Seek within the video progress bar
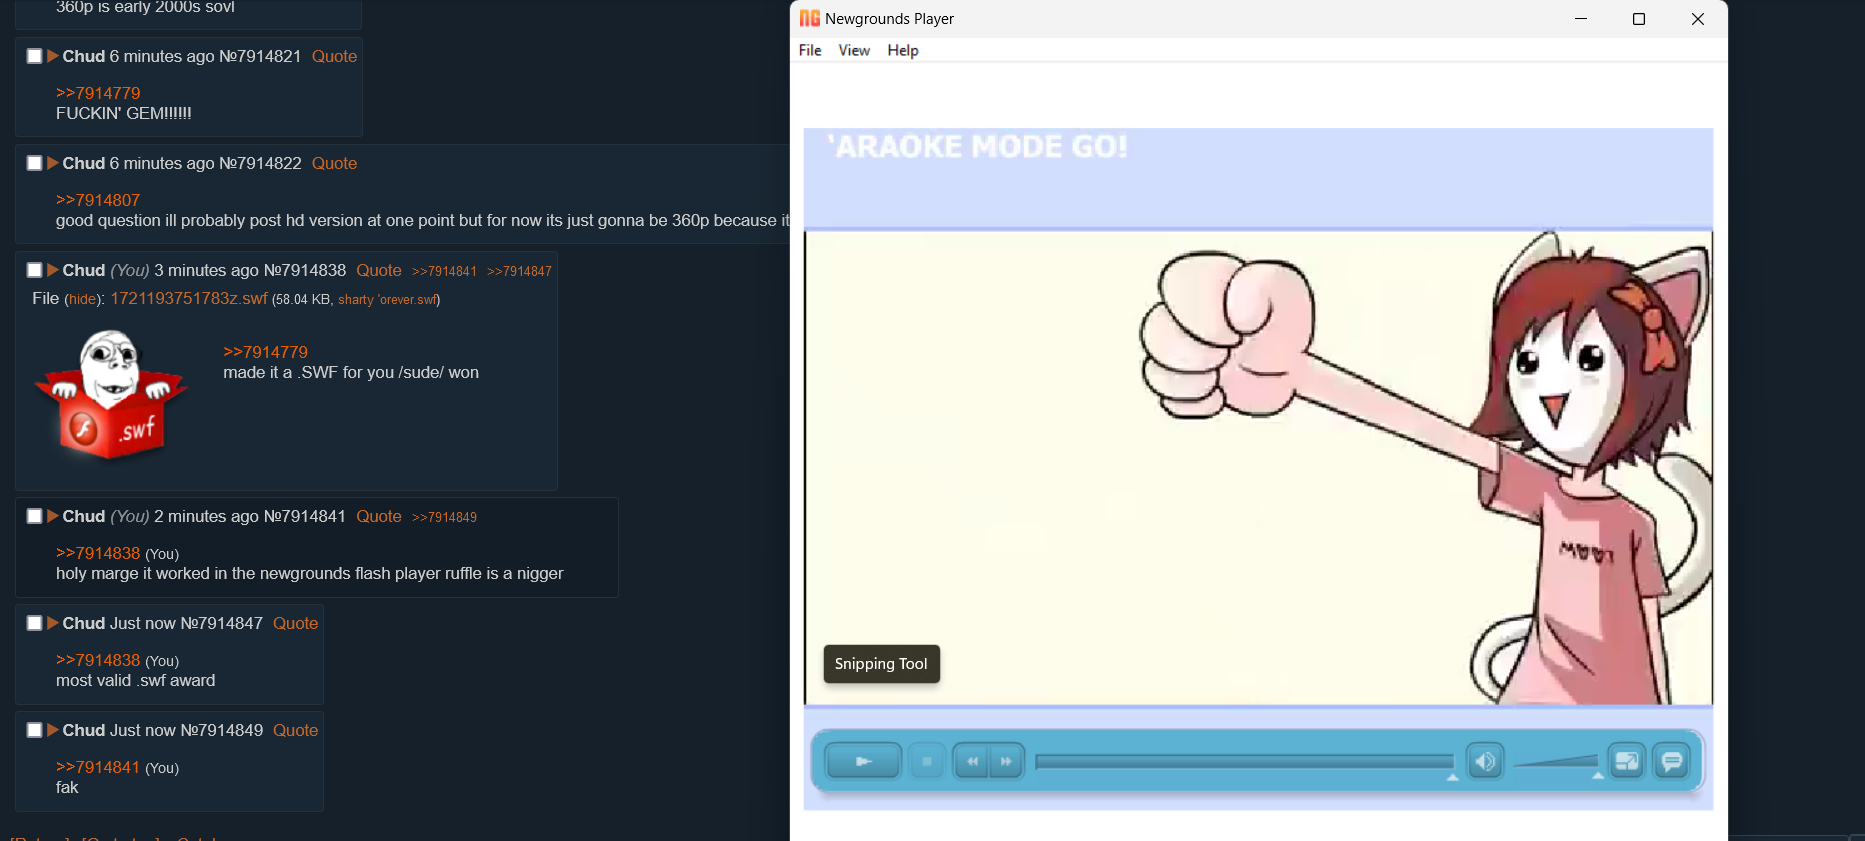The width and height of the screenshot is (1865, 841). point(1244,762)
